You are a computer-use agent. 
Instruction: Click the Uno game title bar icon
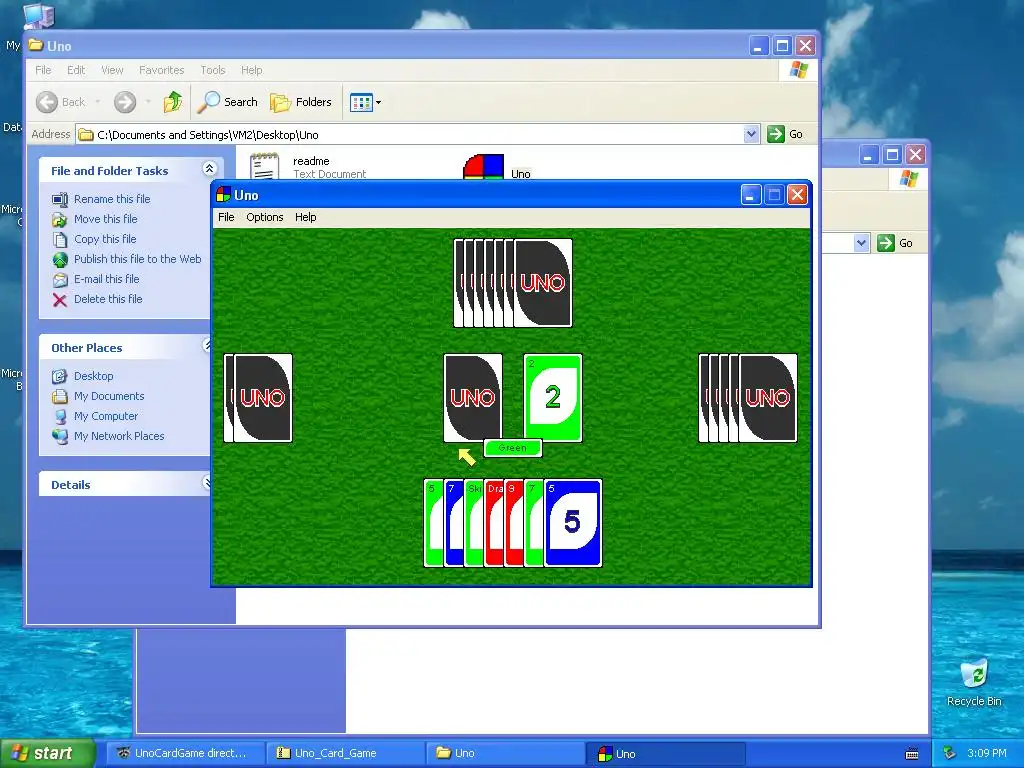click(223, 195)
